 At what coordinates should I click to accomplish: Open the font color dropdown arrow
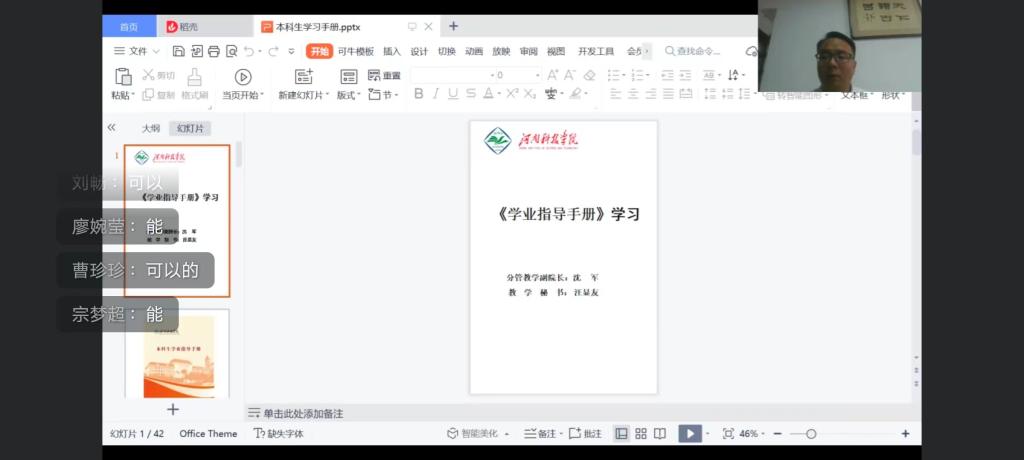click(498, 94)
